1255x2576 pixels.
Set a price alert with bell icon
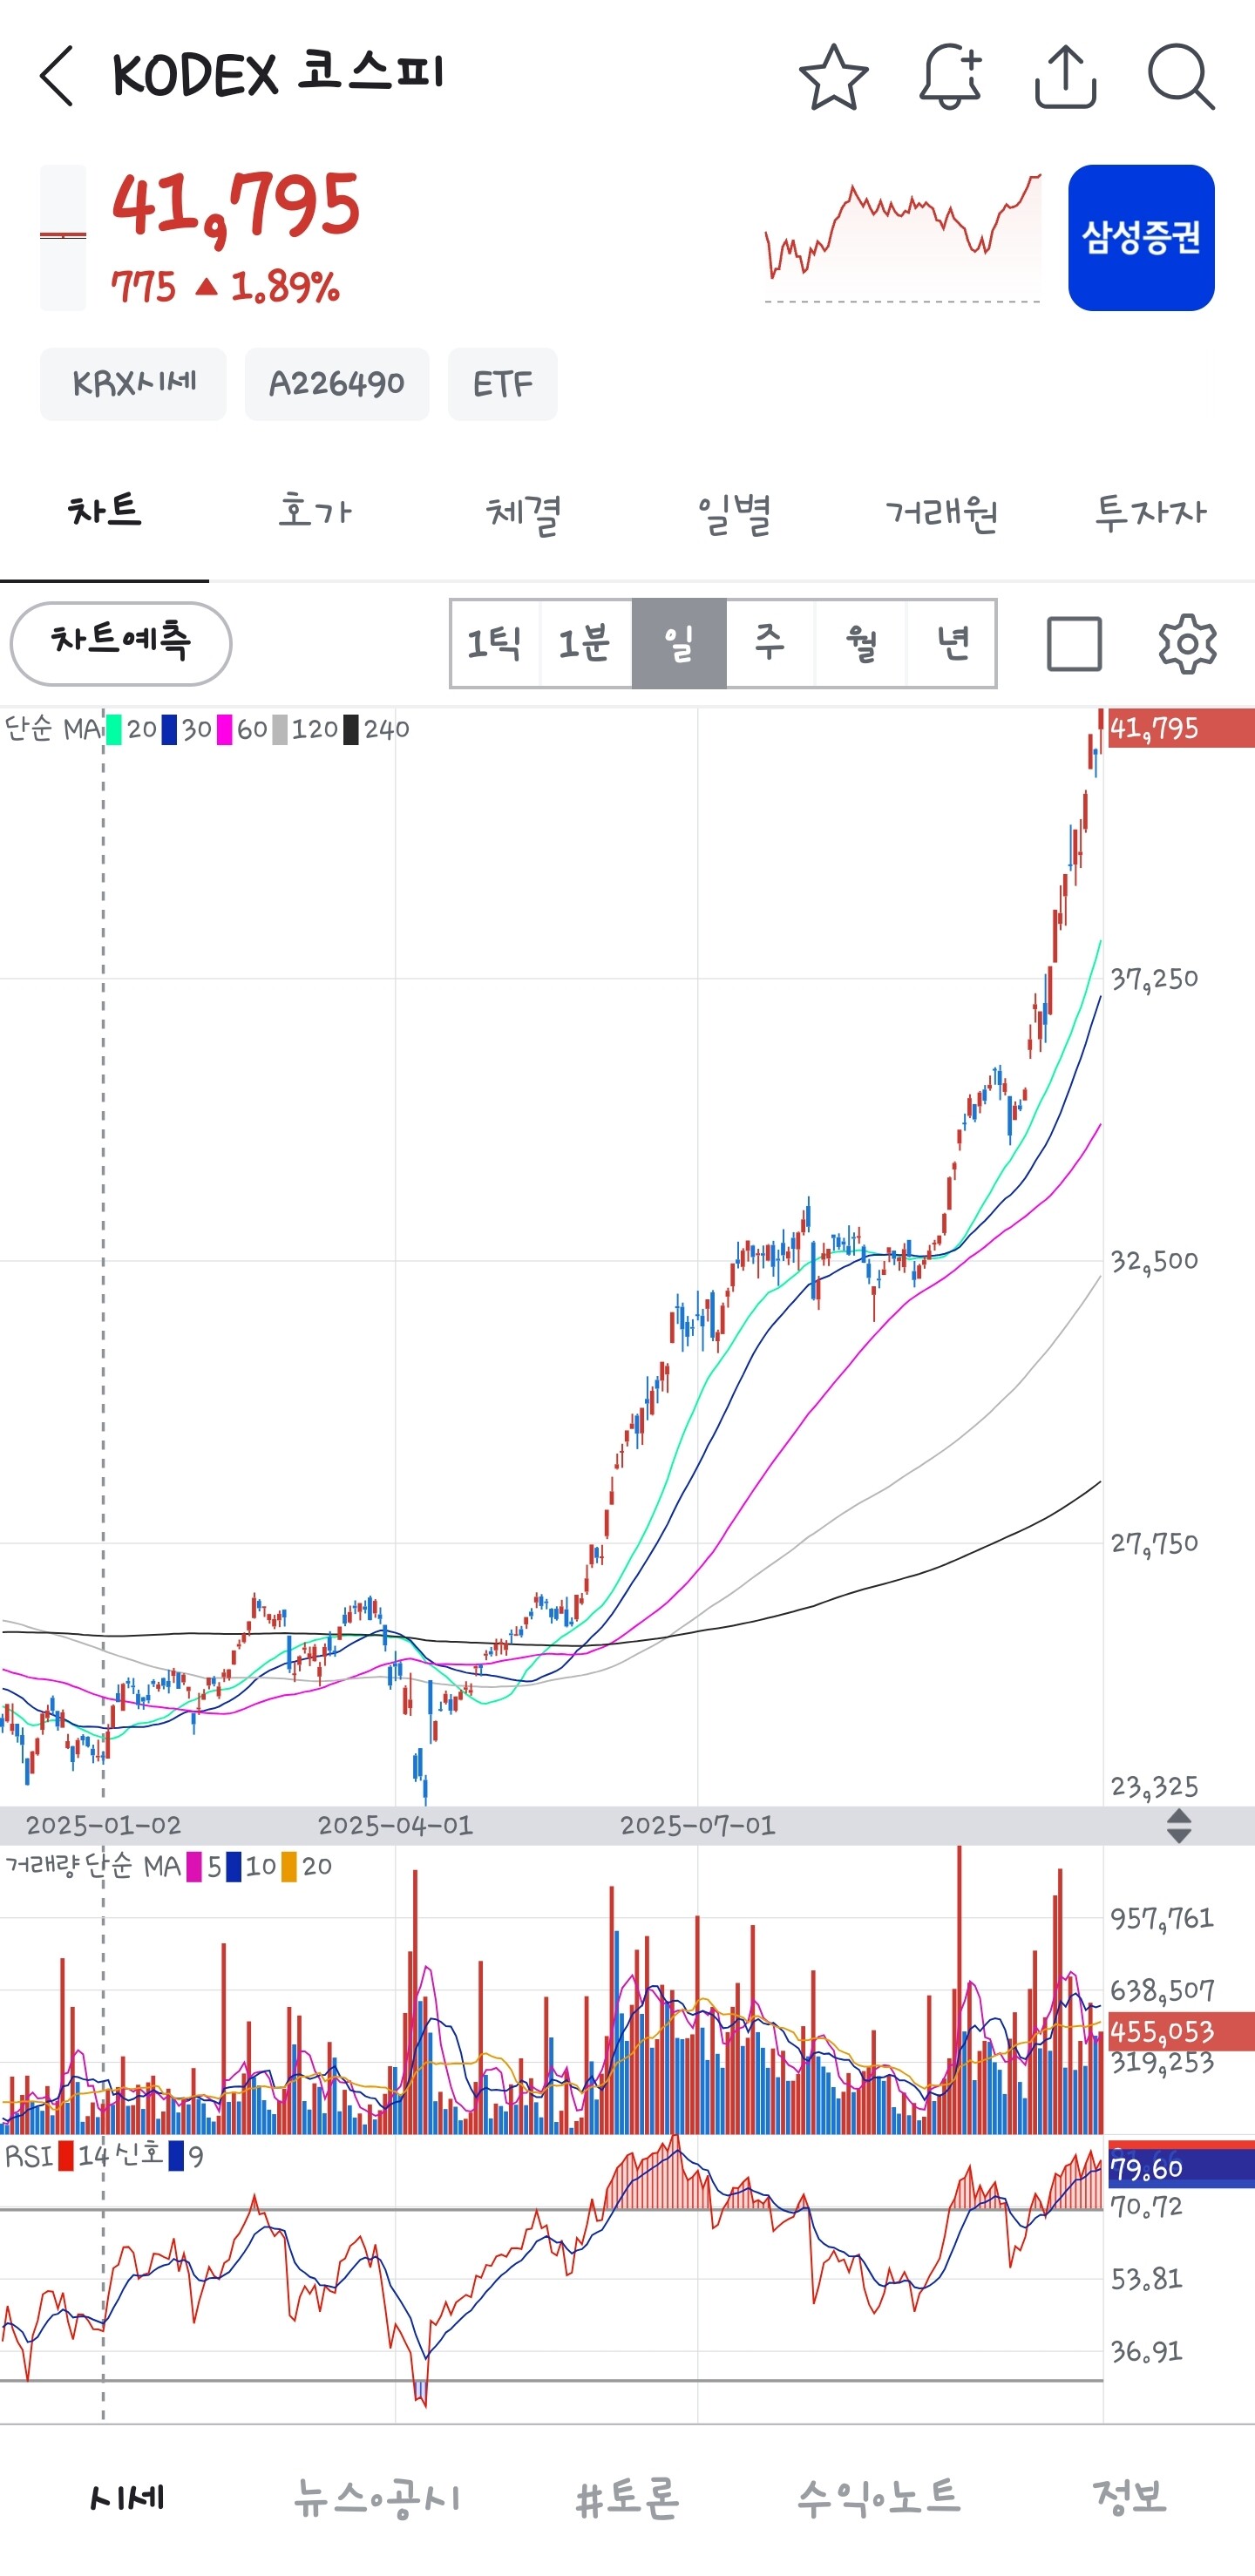tap(950, 76)
